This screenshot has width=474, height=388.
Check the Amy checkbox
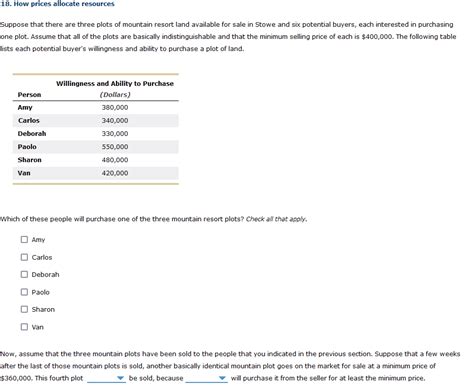tap(24, 239)
